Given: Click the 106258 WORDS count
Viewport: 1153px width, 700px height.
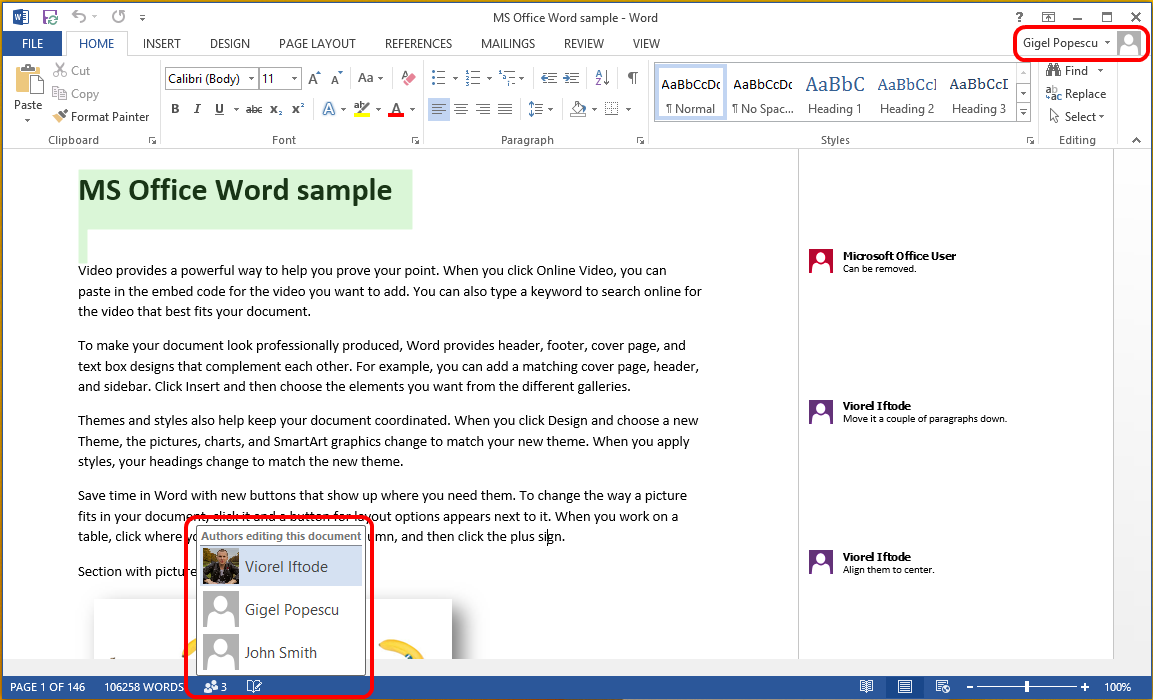Looking at the screenshot, I should pyautogui.click(x=143, y=687).
